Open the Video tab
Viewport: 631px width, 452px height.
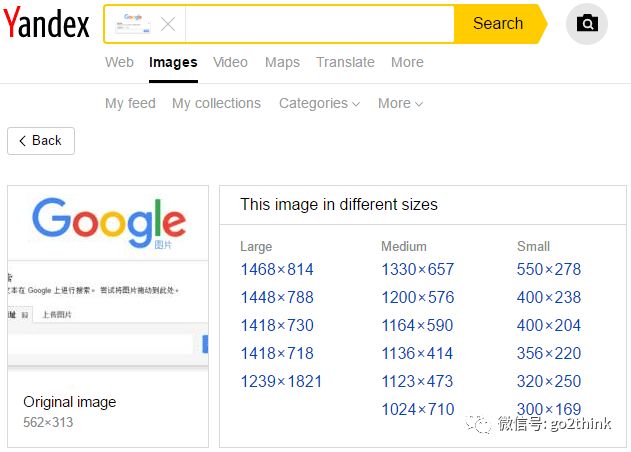pyautogui.click(x=230, y=62)
